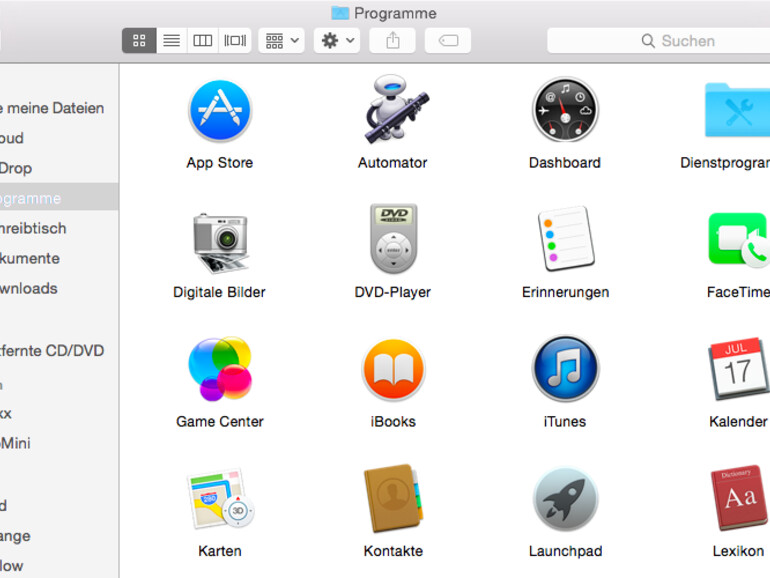Switch to icon view

tap(139, 40)
